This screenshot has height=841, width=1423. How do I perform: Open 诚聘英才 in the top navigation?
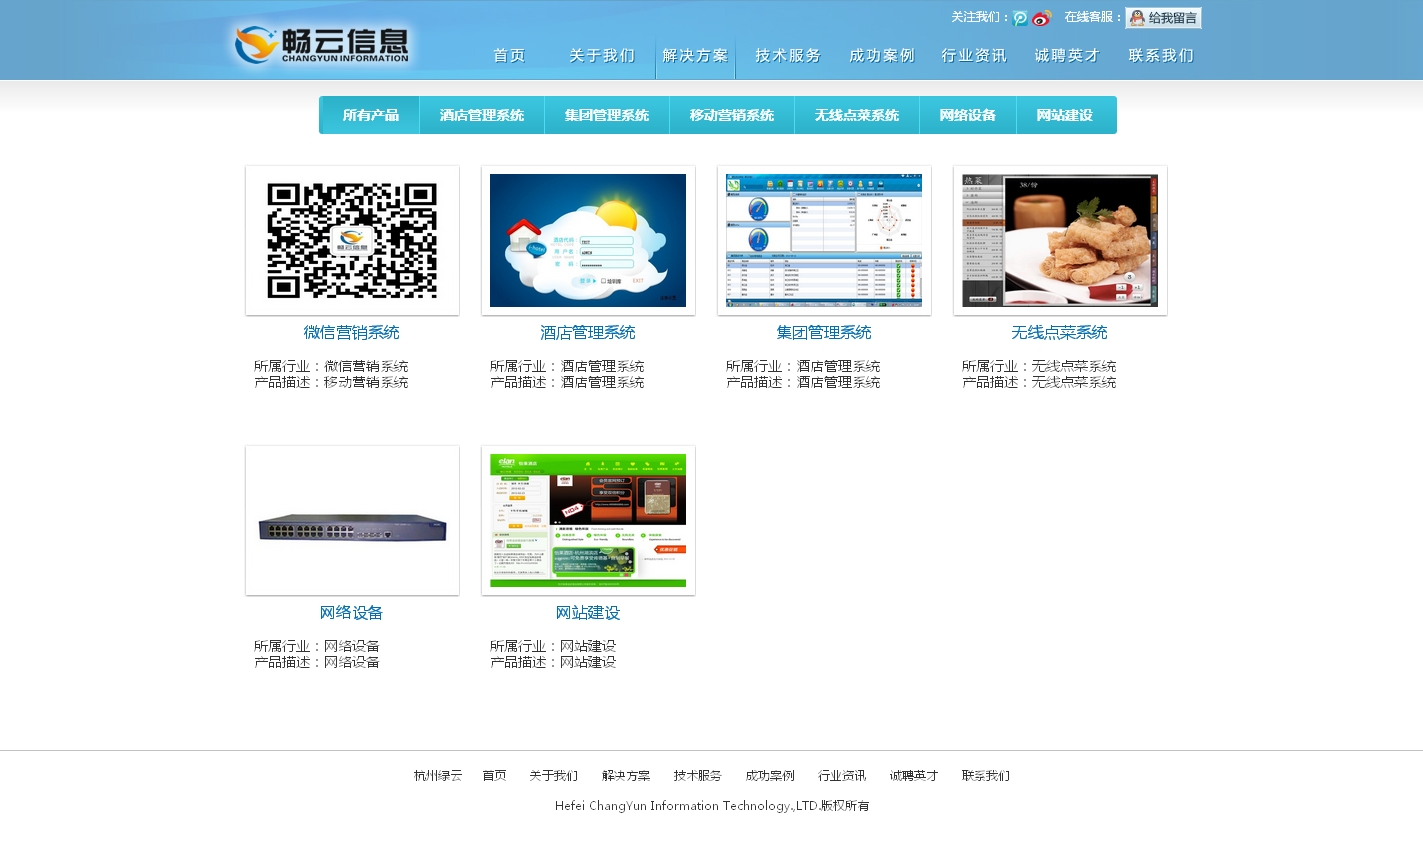click(x=1067, y=56)
